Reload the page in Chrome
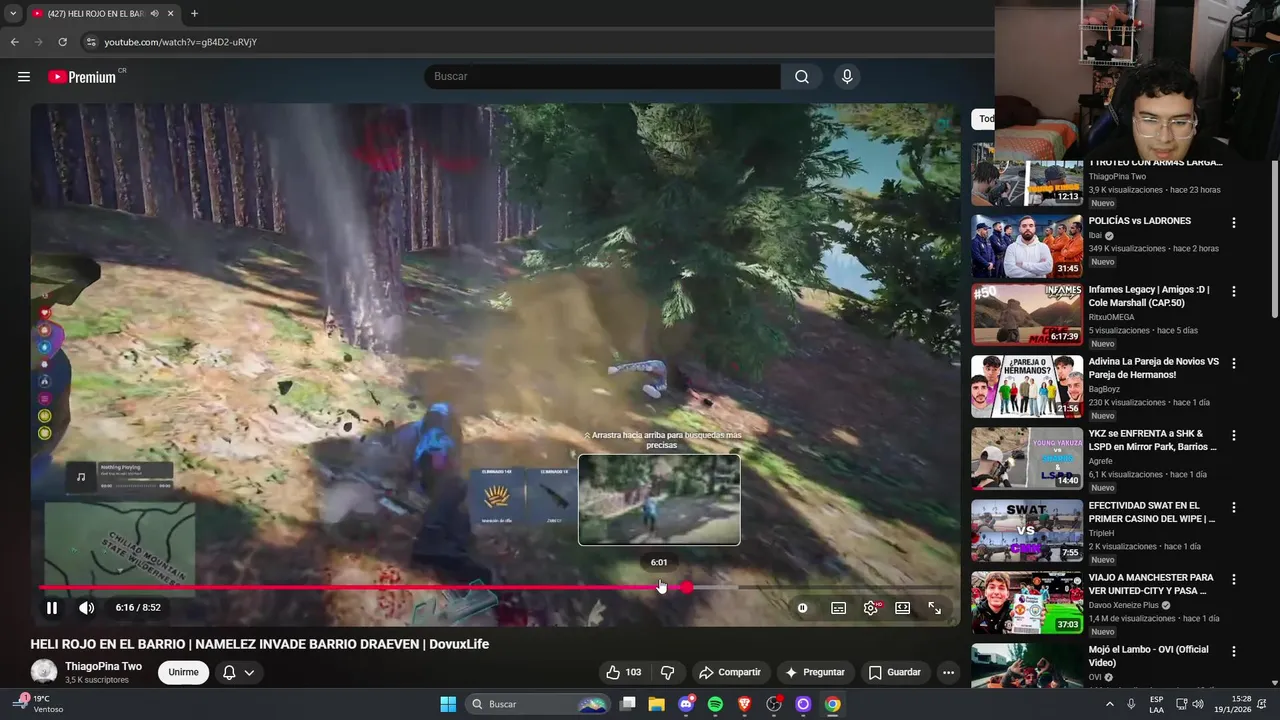 (63, 42)
